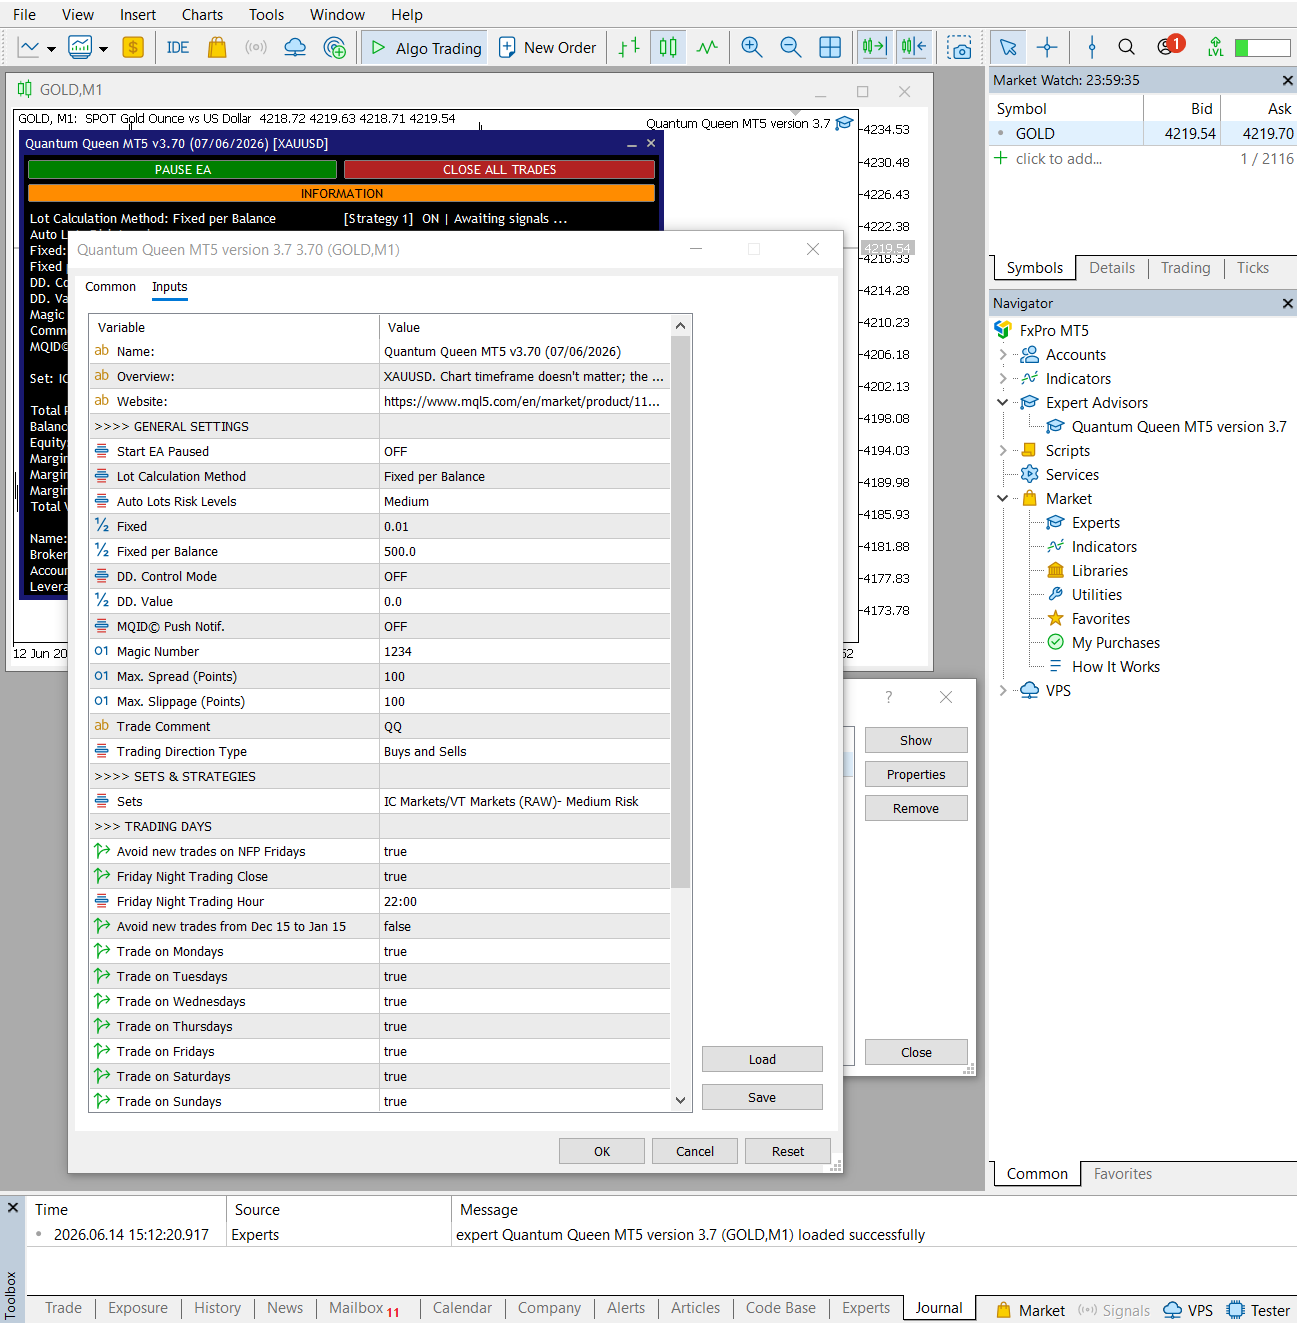Click the LVL depth of market icon
The width and height of the screenshot is (1297, 1323).
pyautogui.click(x=1215, y=47)
